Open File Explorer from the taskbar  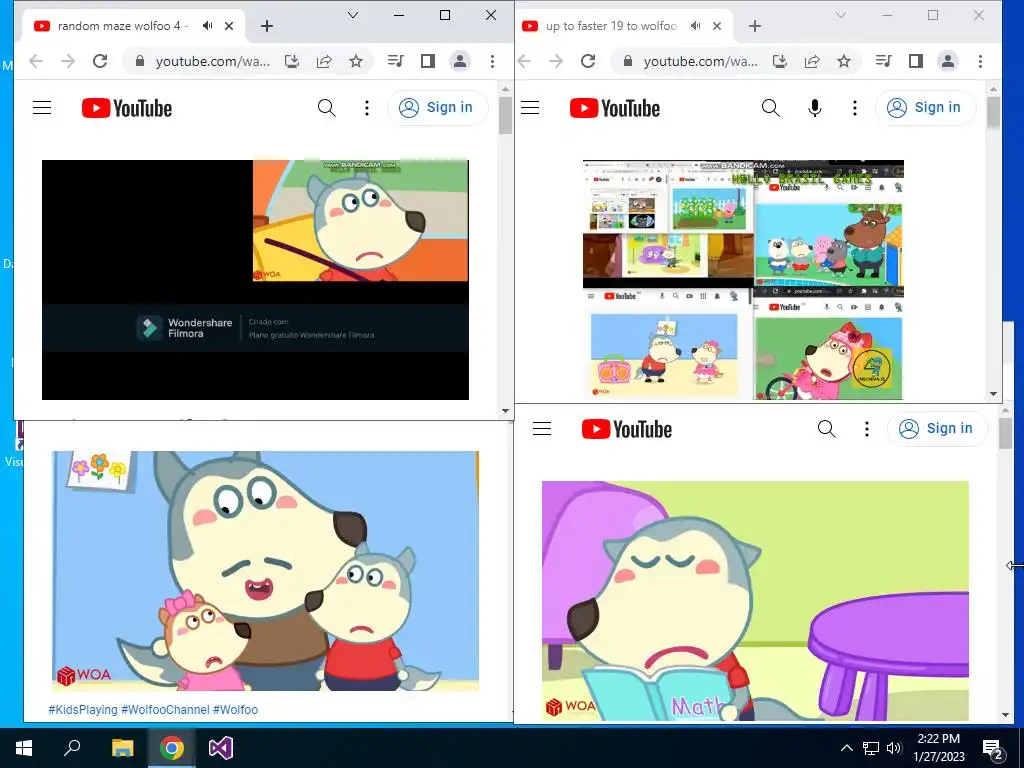click(x=122, y=748)
